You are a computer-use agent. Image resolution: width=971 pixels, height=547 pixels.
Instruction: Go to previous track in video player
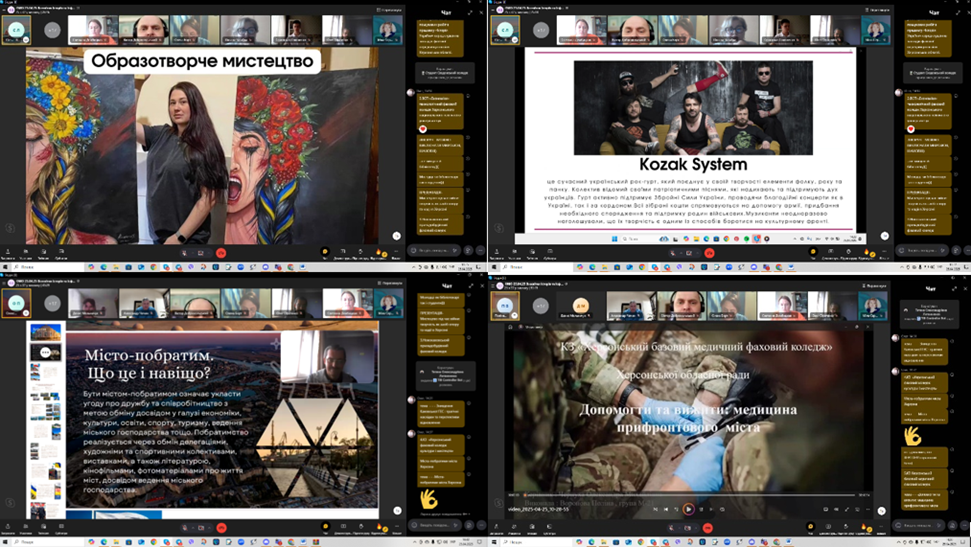click(x=666, y=509)
